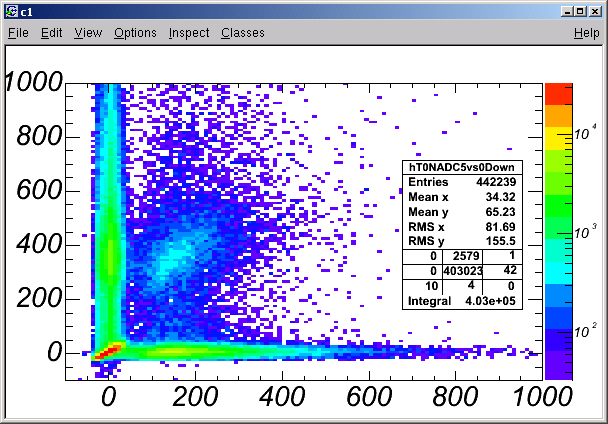The width and height of the screenshot is (608, 424).
Task: Maximize the c1 canvas window
Action: [x=580, y=12]
